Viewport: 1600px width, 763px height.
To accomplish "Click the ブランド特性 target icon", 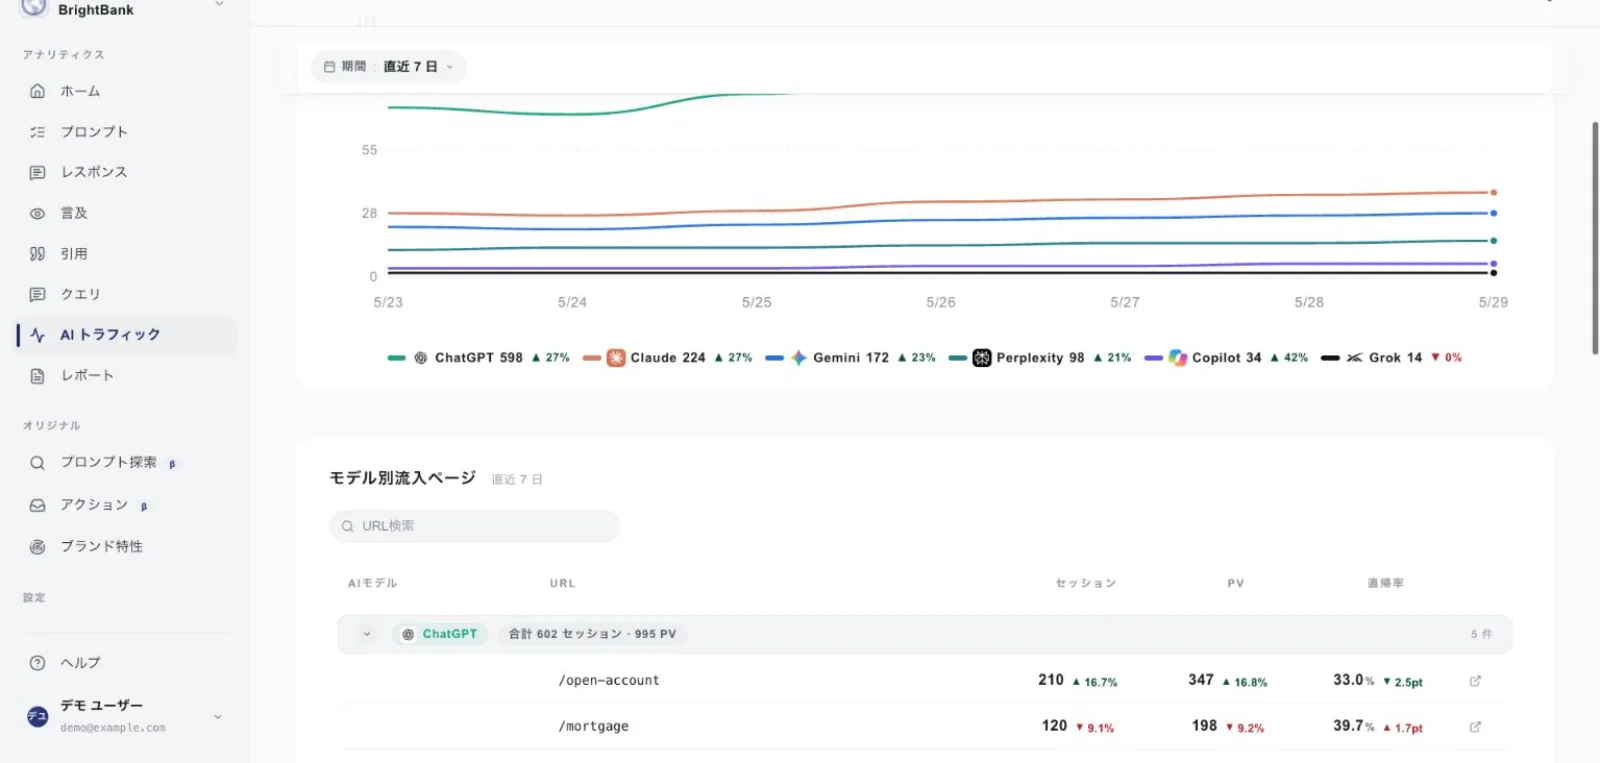I will pyautogui.click(x=37, y=547).
